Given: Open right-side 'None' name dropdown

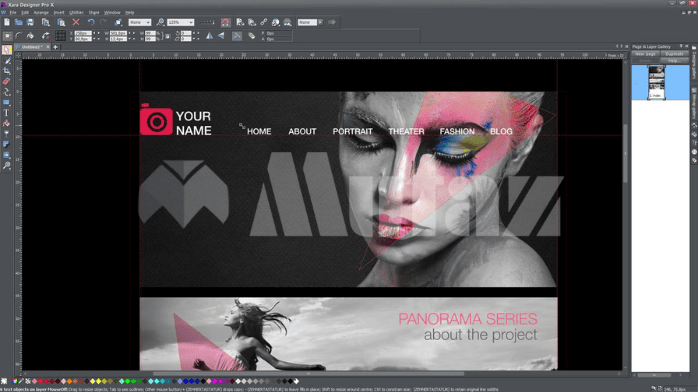Looking at the screenshot, I should point(320,22).
